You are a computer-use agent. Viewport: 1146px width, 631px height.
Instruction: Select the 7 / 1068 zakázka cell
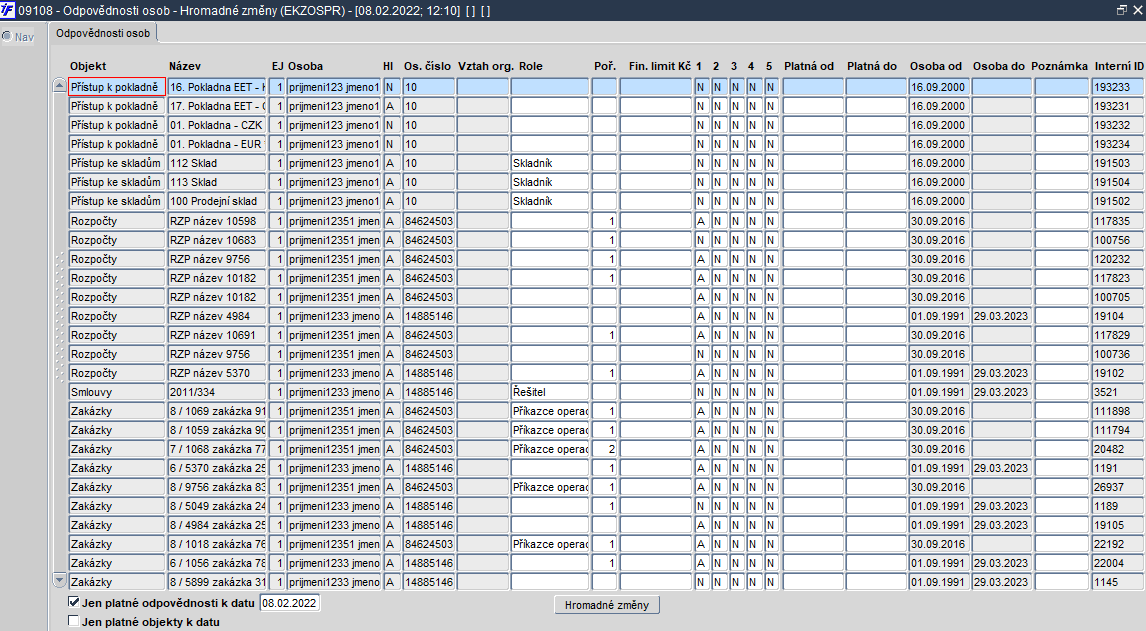(x=217, y=449)
